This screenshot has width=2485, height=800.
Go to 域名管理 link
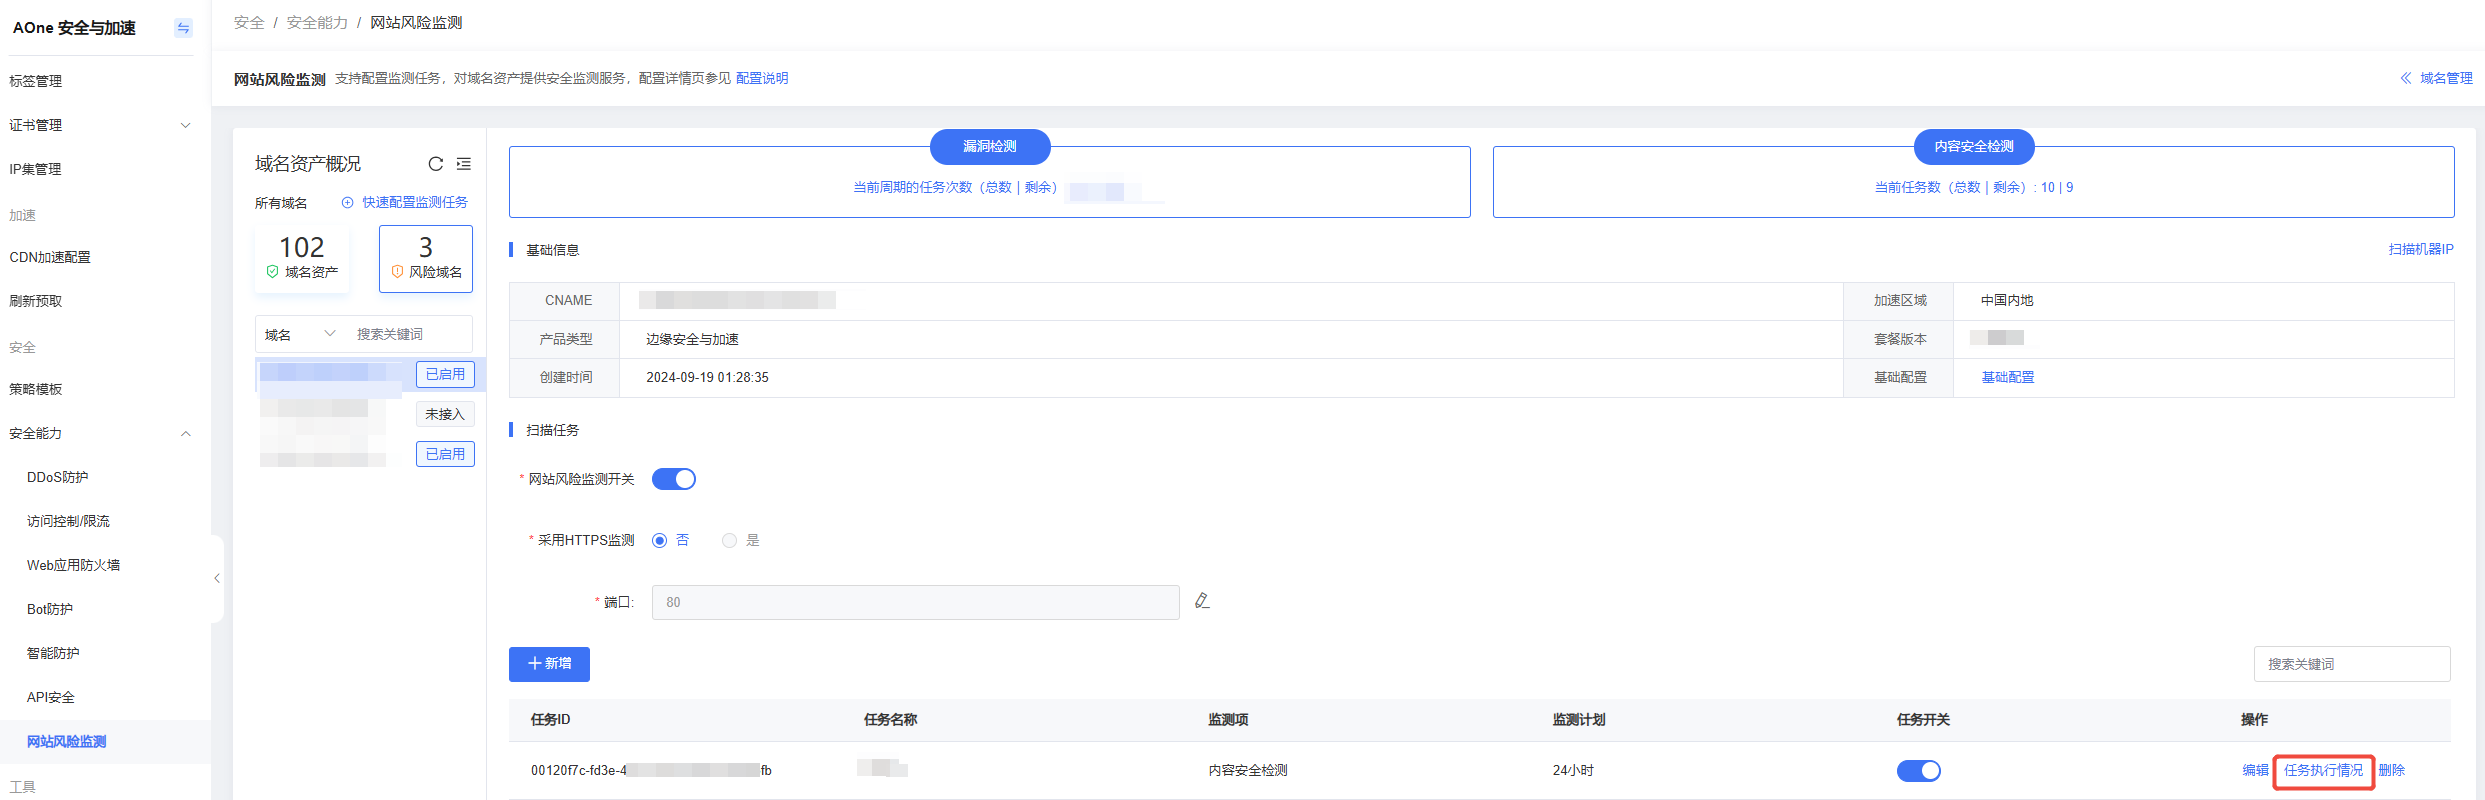tap(2446, 78)
